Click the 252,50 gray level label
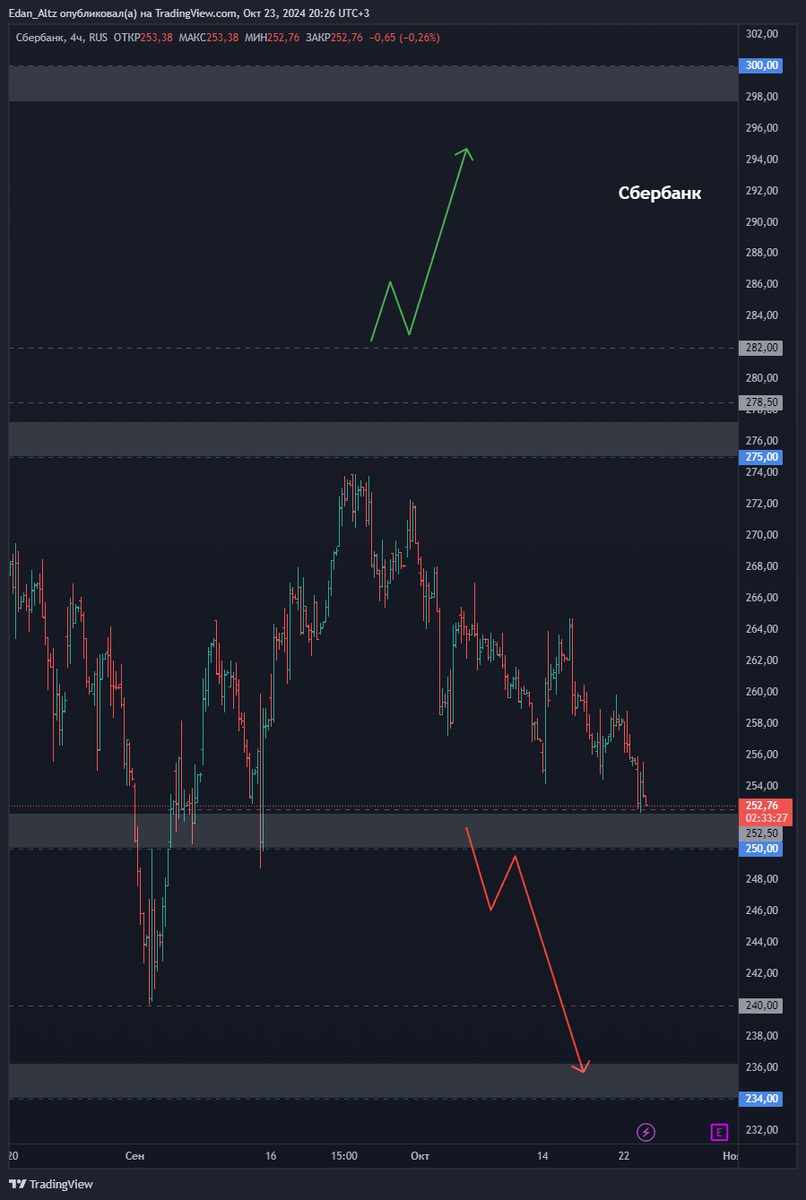 (x=762, y=832)
